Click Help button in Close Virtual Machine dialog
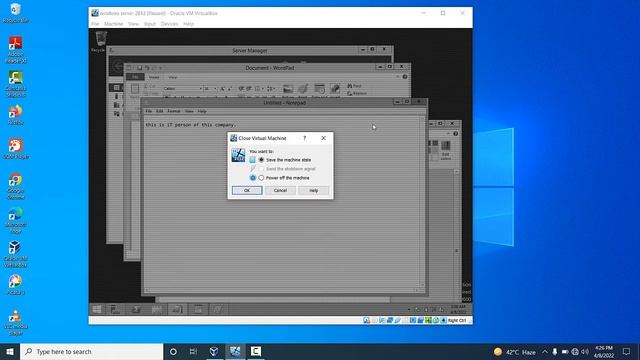 313,191
